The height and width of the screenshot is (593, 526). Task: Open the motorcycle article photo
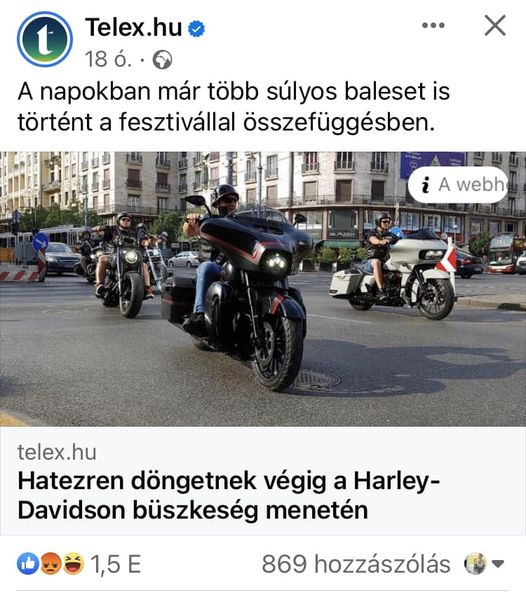click(263, 289)
